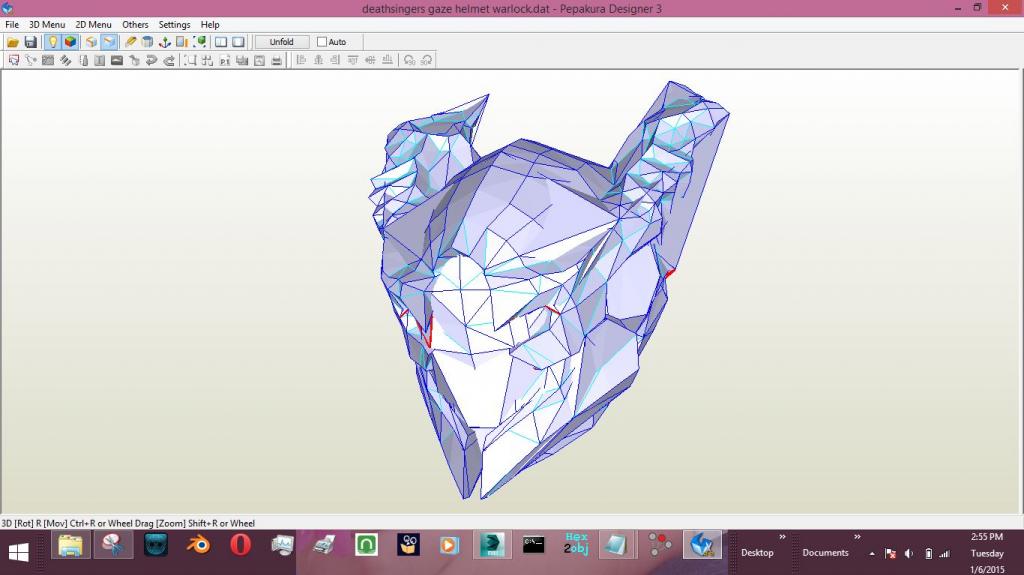This screenshot has width=1024, height=575.
Task: Launch Blender from the taskbar
Action: click(x=199, y=545)
